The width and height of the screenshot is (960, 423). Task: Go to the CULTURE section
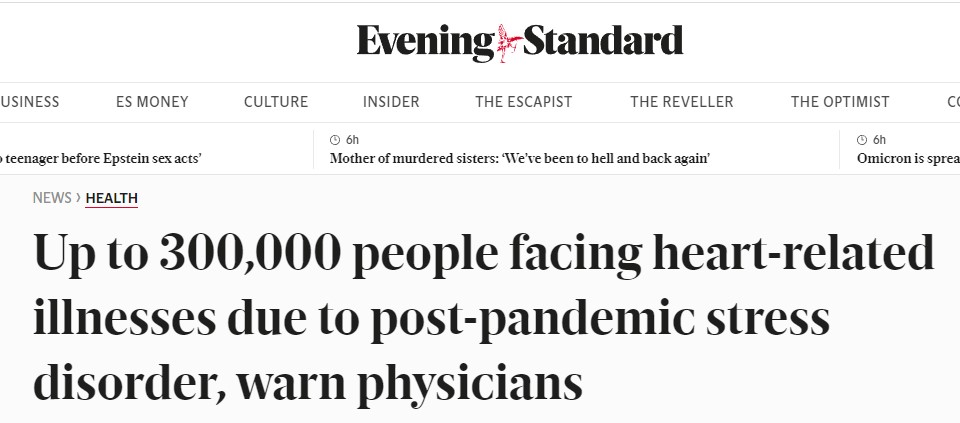point(276,102)
